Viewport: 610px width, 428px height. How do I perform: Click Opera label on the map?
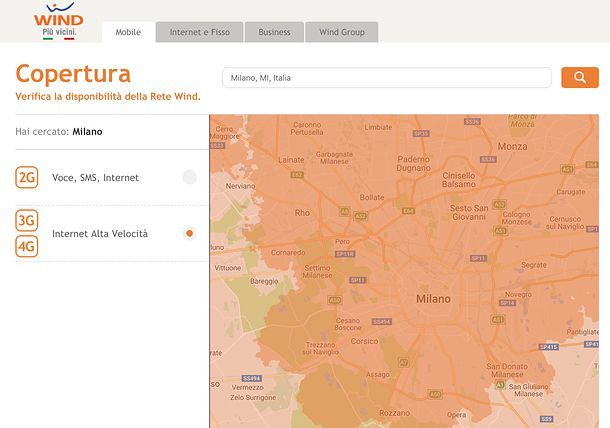[x=456, y=415]
